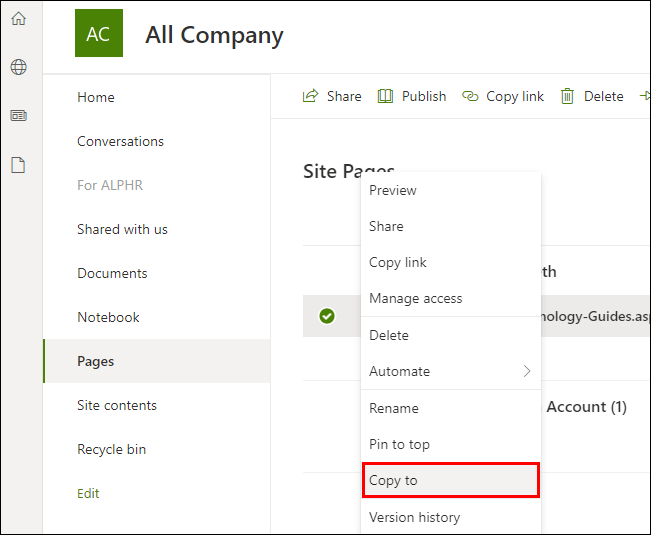
Task: Select Rename in the context menu
Action: tap(393, 408)
